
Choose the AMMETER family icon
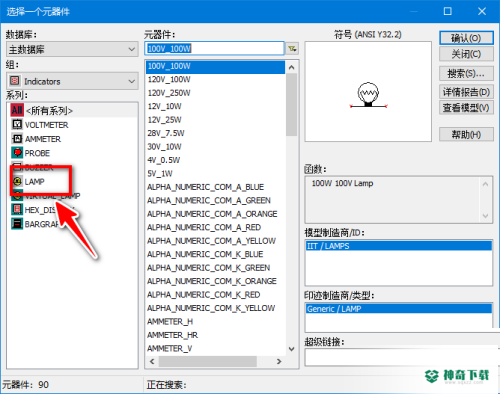click(17, 139)
